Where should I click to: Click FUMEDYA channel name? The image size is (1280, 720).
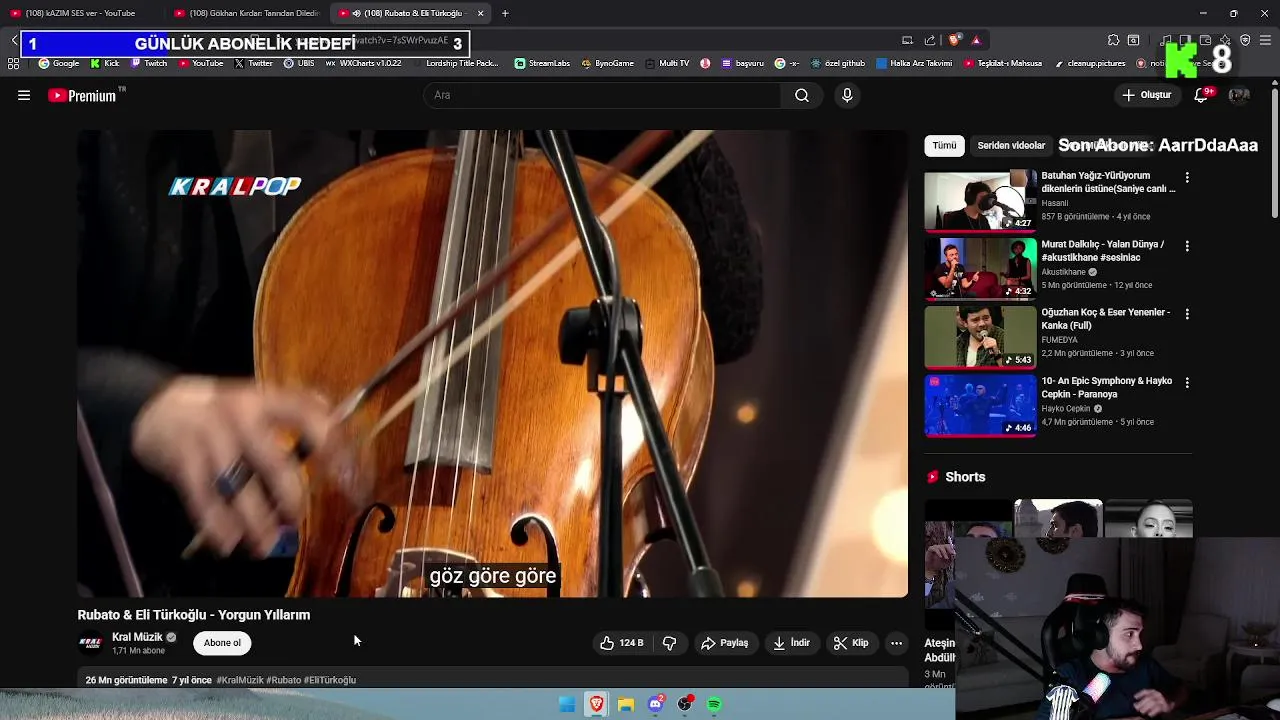pyautogui.click(x=1060, y=340)
